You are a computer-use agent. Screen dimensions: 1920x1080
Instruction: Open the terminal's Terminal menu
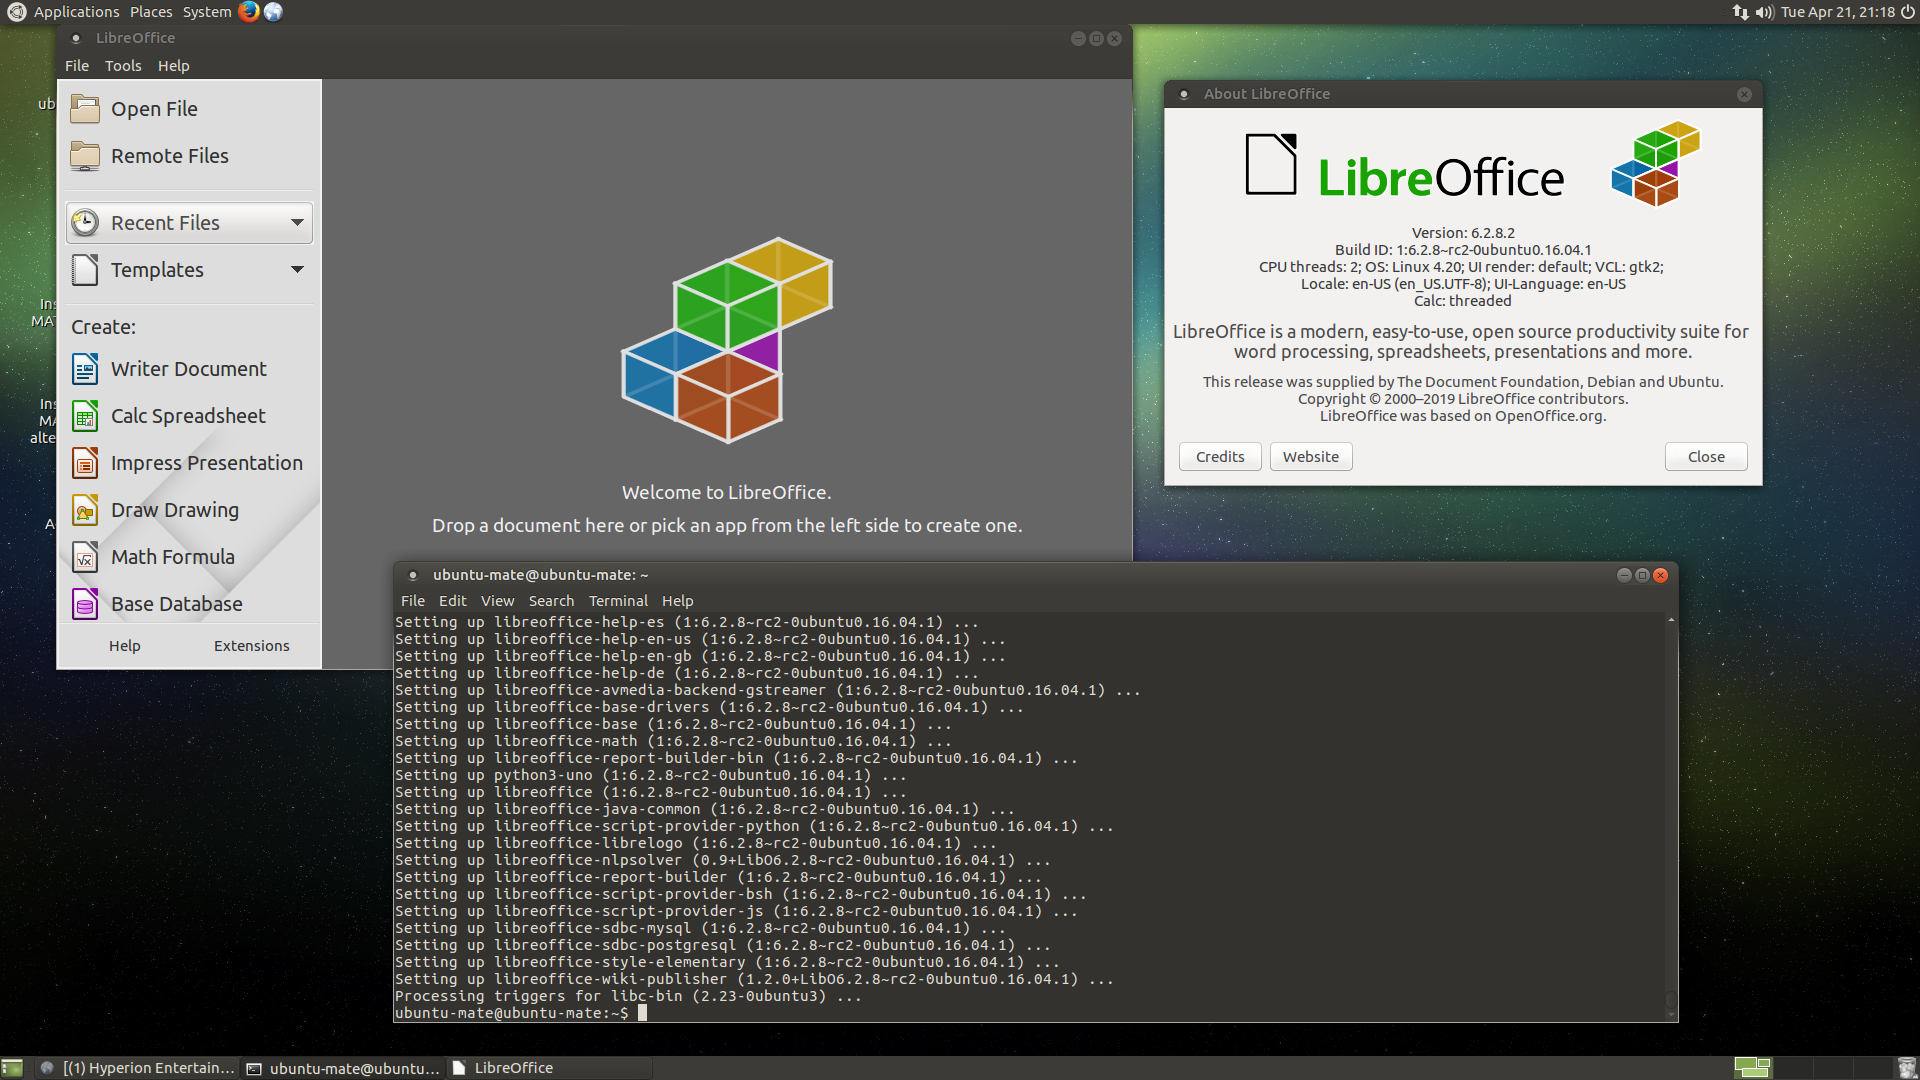click(618, 601)
